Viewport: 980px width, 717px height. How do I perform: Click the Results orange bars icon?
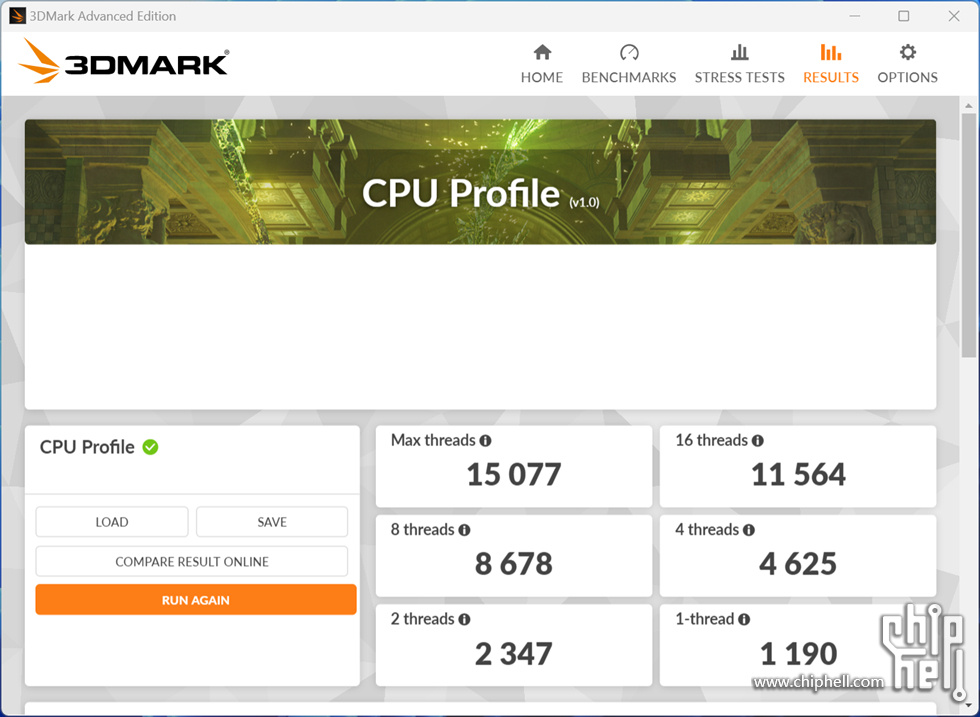pyautogui.click(x=831, y=52)
